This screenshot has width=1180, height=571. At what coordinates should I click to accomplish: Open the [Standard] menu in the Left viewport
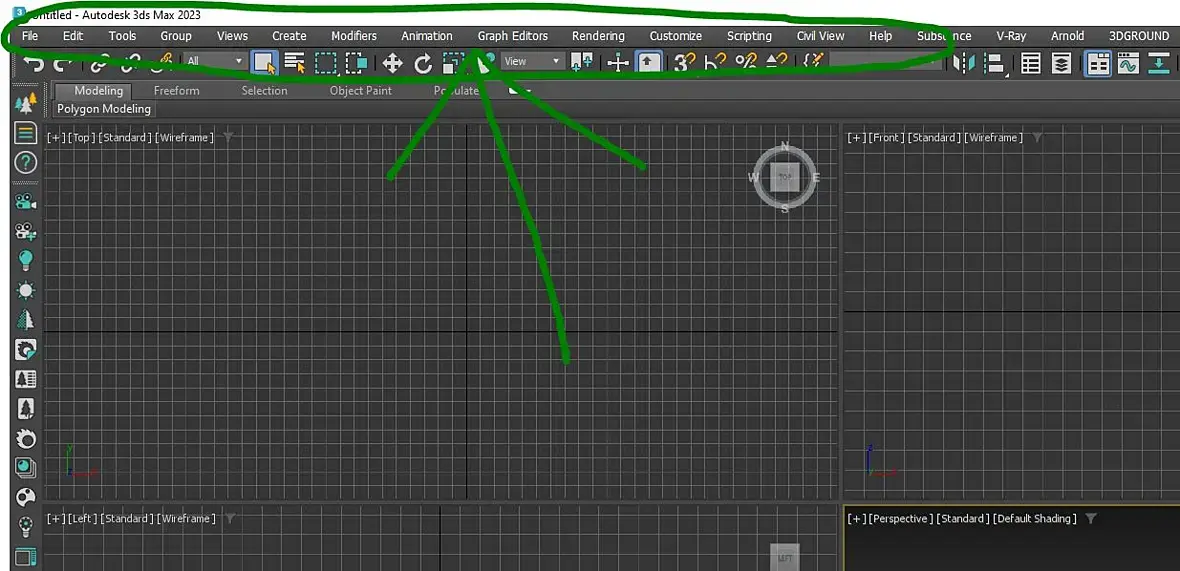[x=127, y=518]
